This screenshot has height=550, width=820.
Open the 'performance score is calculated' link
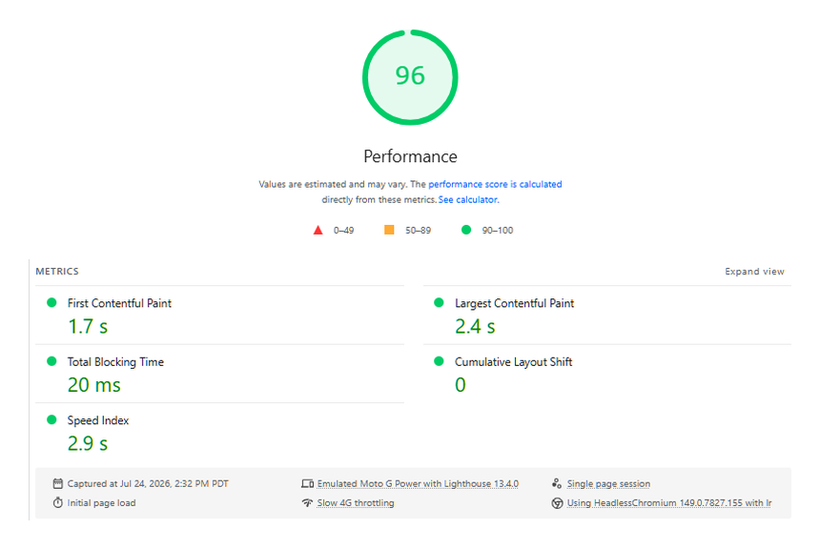(495, 184)
